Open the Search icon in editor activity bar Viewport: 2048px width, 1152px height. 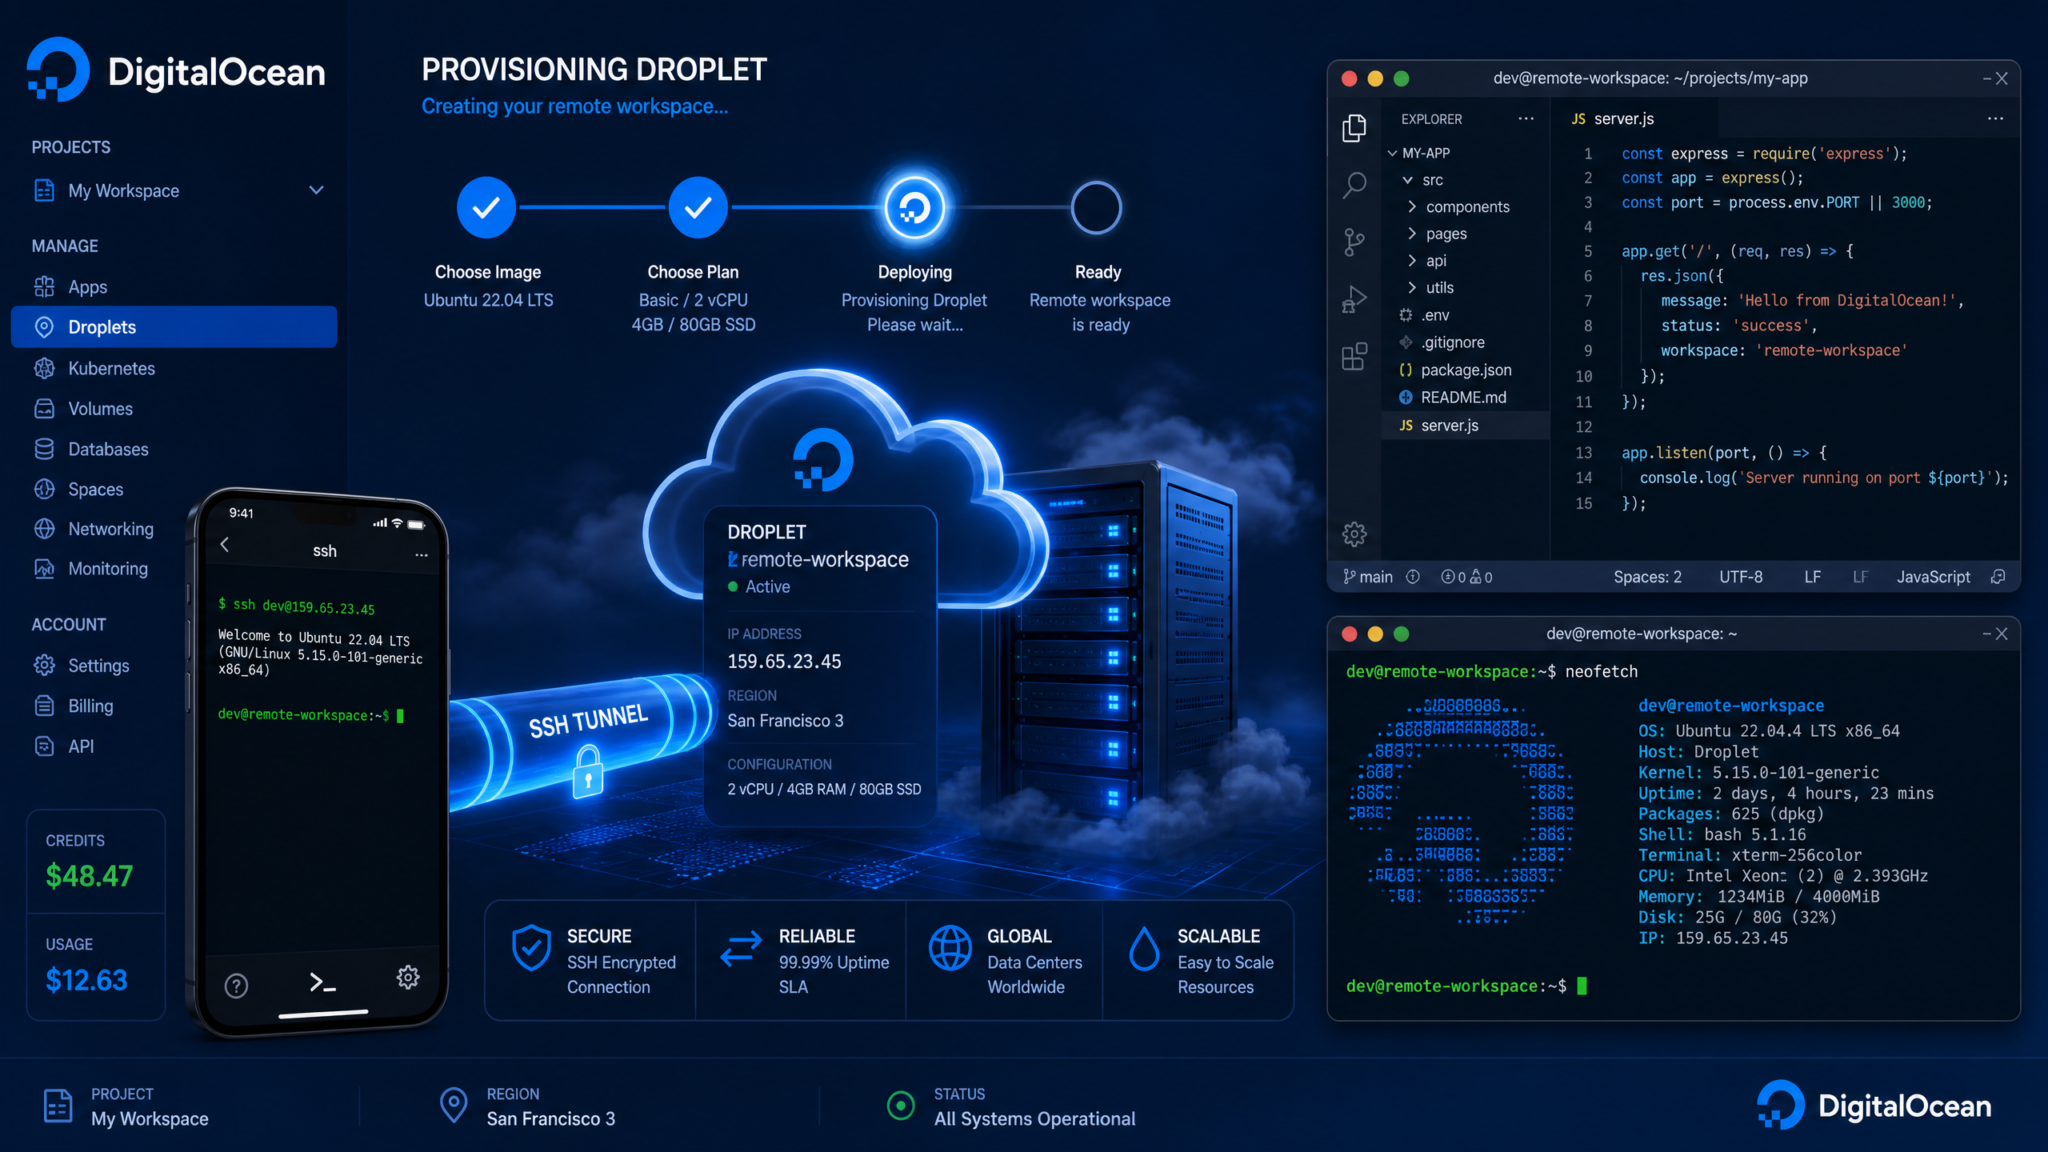click(1354, 184)
